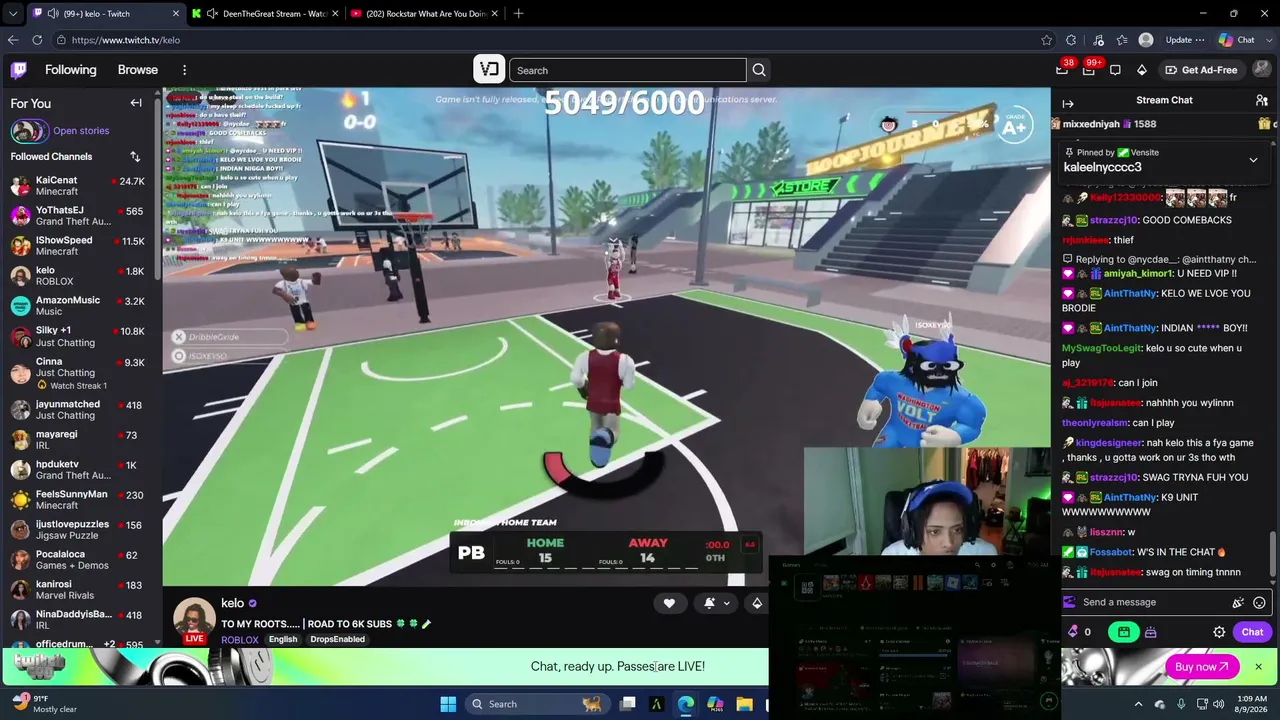Image resolution: width=1280 pixels, height=720 pixels.
Task: Click the Update button in browser toolbar
Action: click(x=1185, y=40)
